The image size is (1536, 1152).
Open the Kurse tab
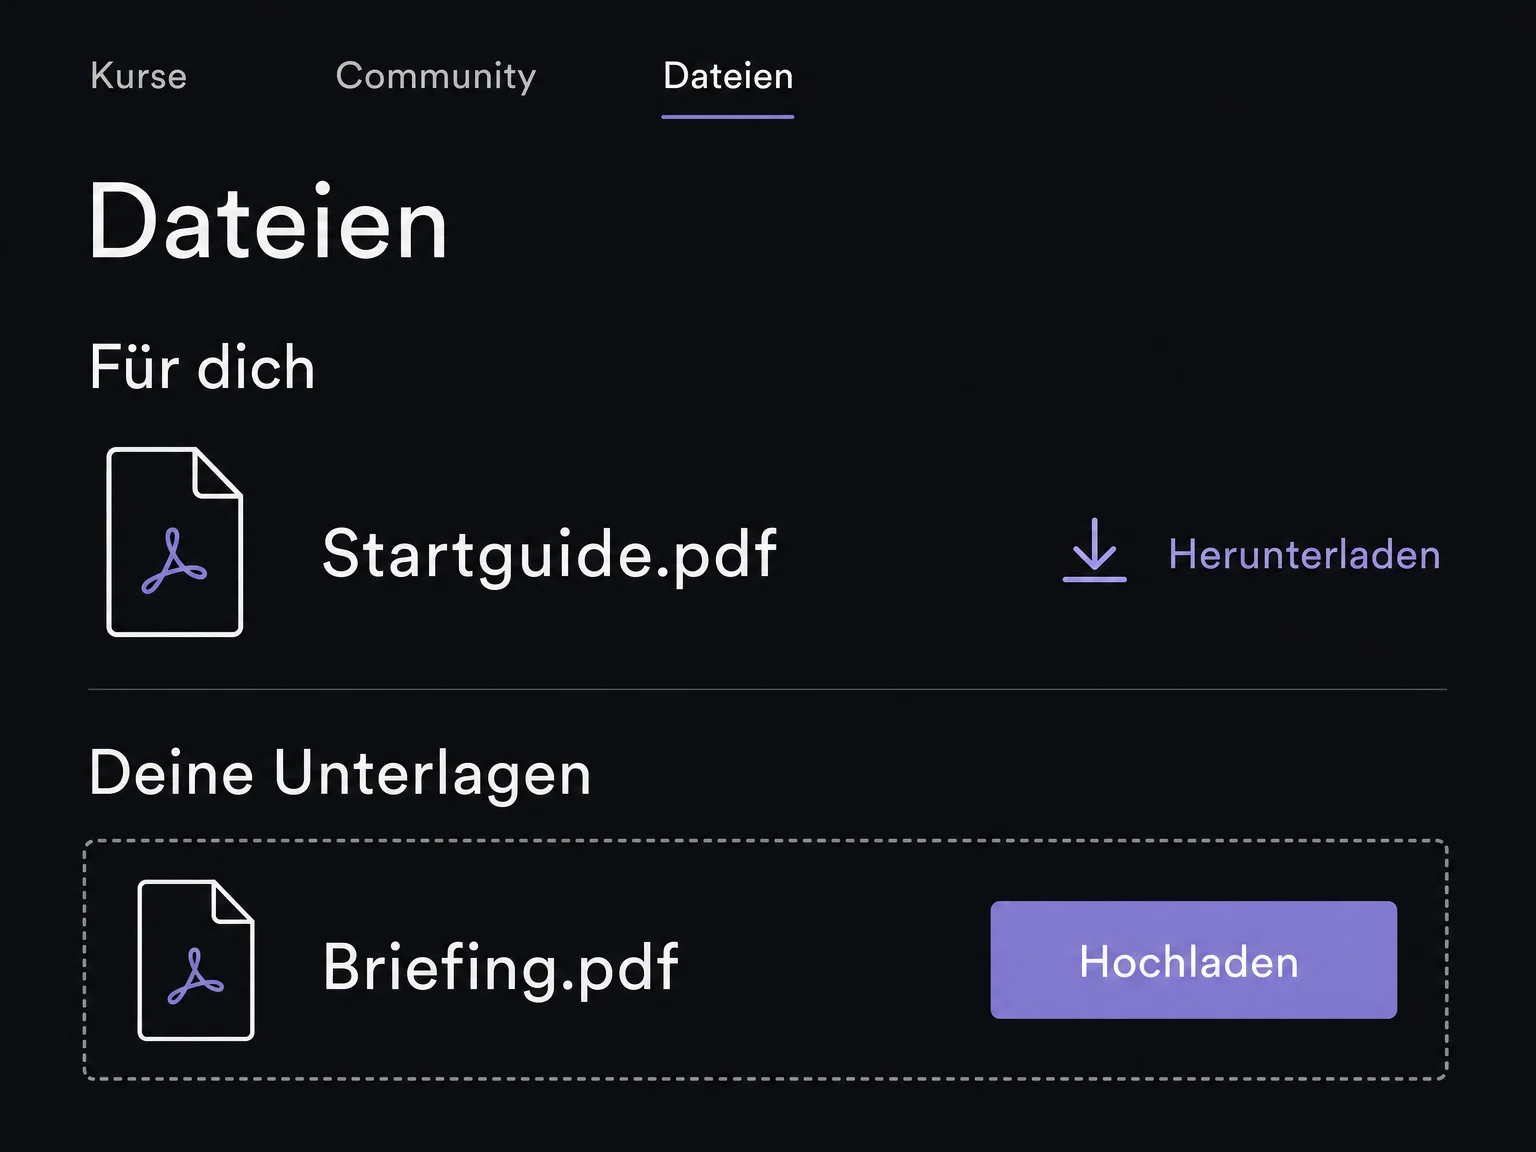pyautogui.click(x=138, y=76)
